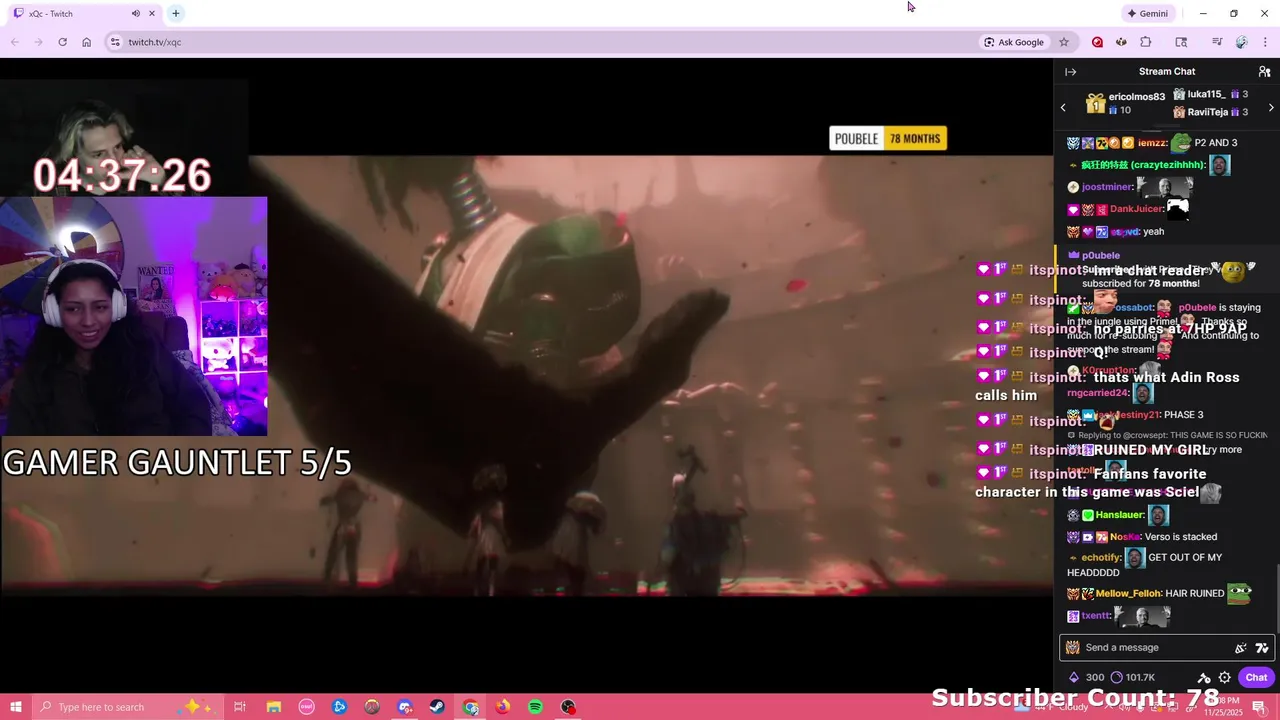The image size is (1280, 720).
Task: Click username Hanslauer in chat
Action: [x=1120, y=515]
